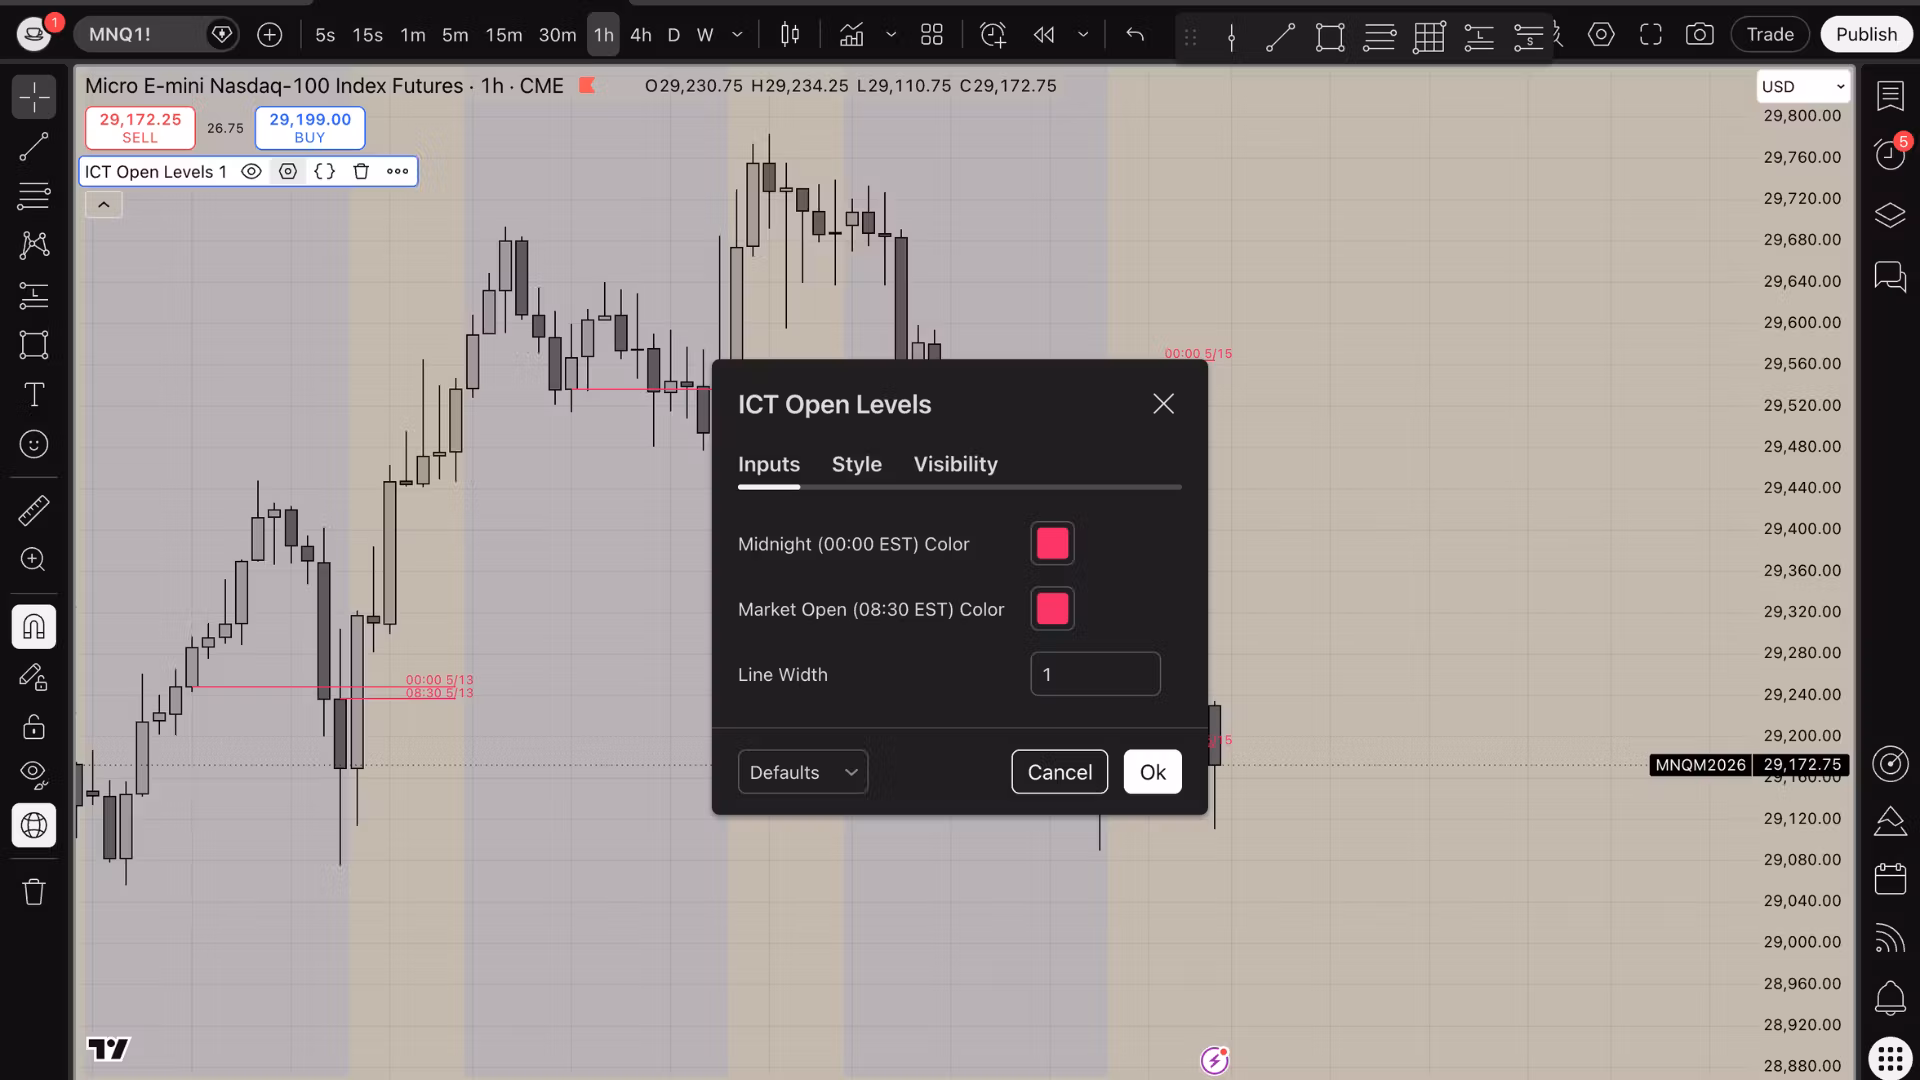The width and height of the screenshot is (1920, 1080).
Task: Switch to the 4h timeframe
Action: (x=641, y=35)
